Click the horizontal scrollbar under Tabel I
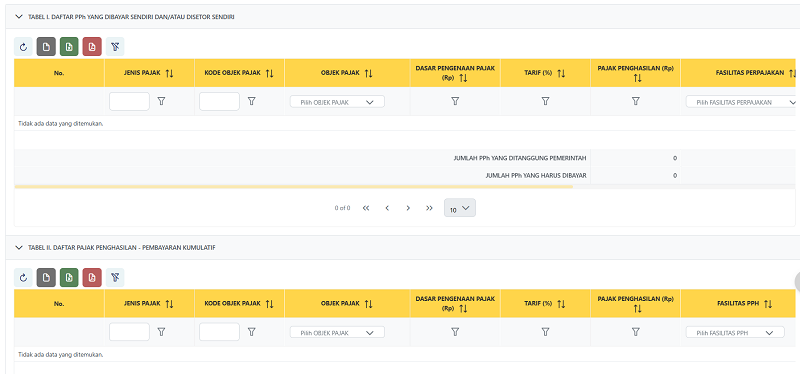The image size is (800, 374). [293, 187]
